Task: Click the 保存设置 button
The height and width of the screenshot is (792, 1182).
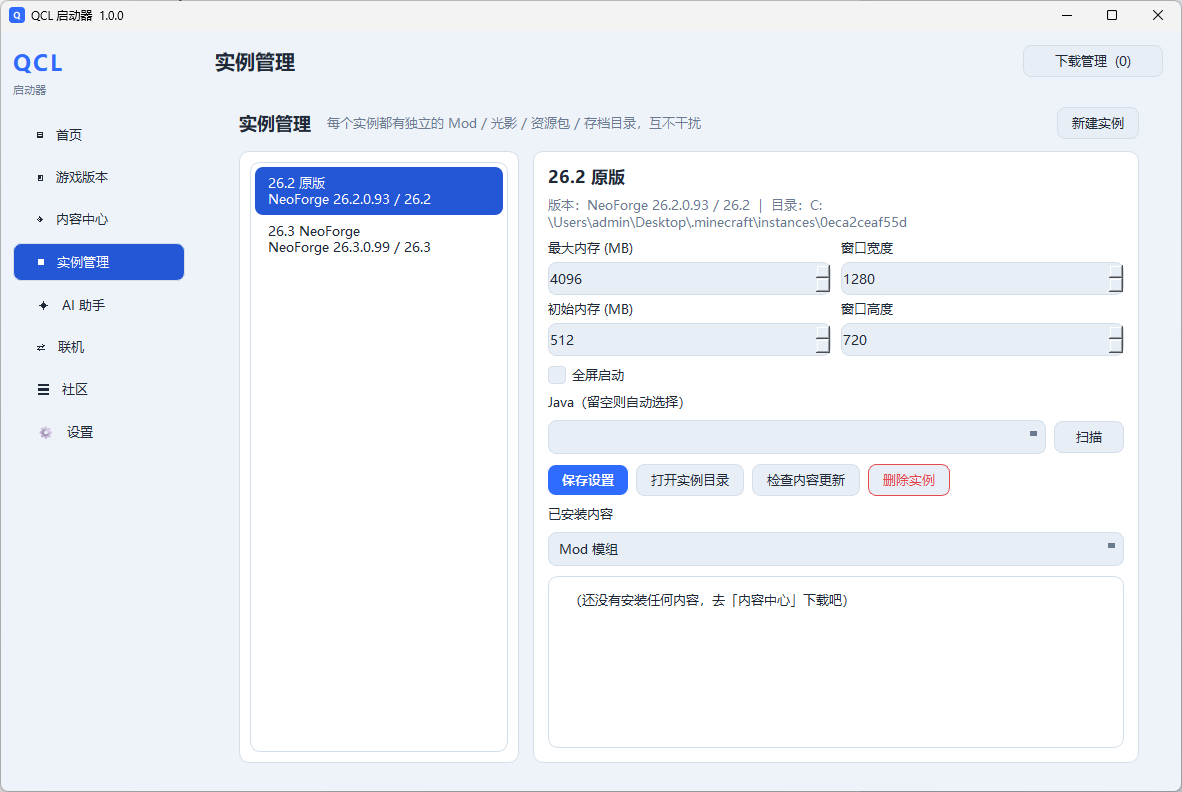Action: [x=588, y=480]
